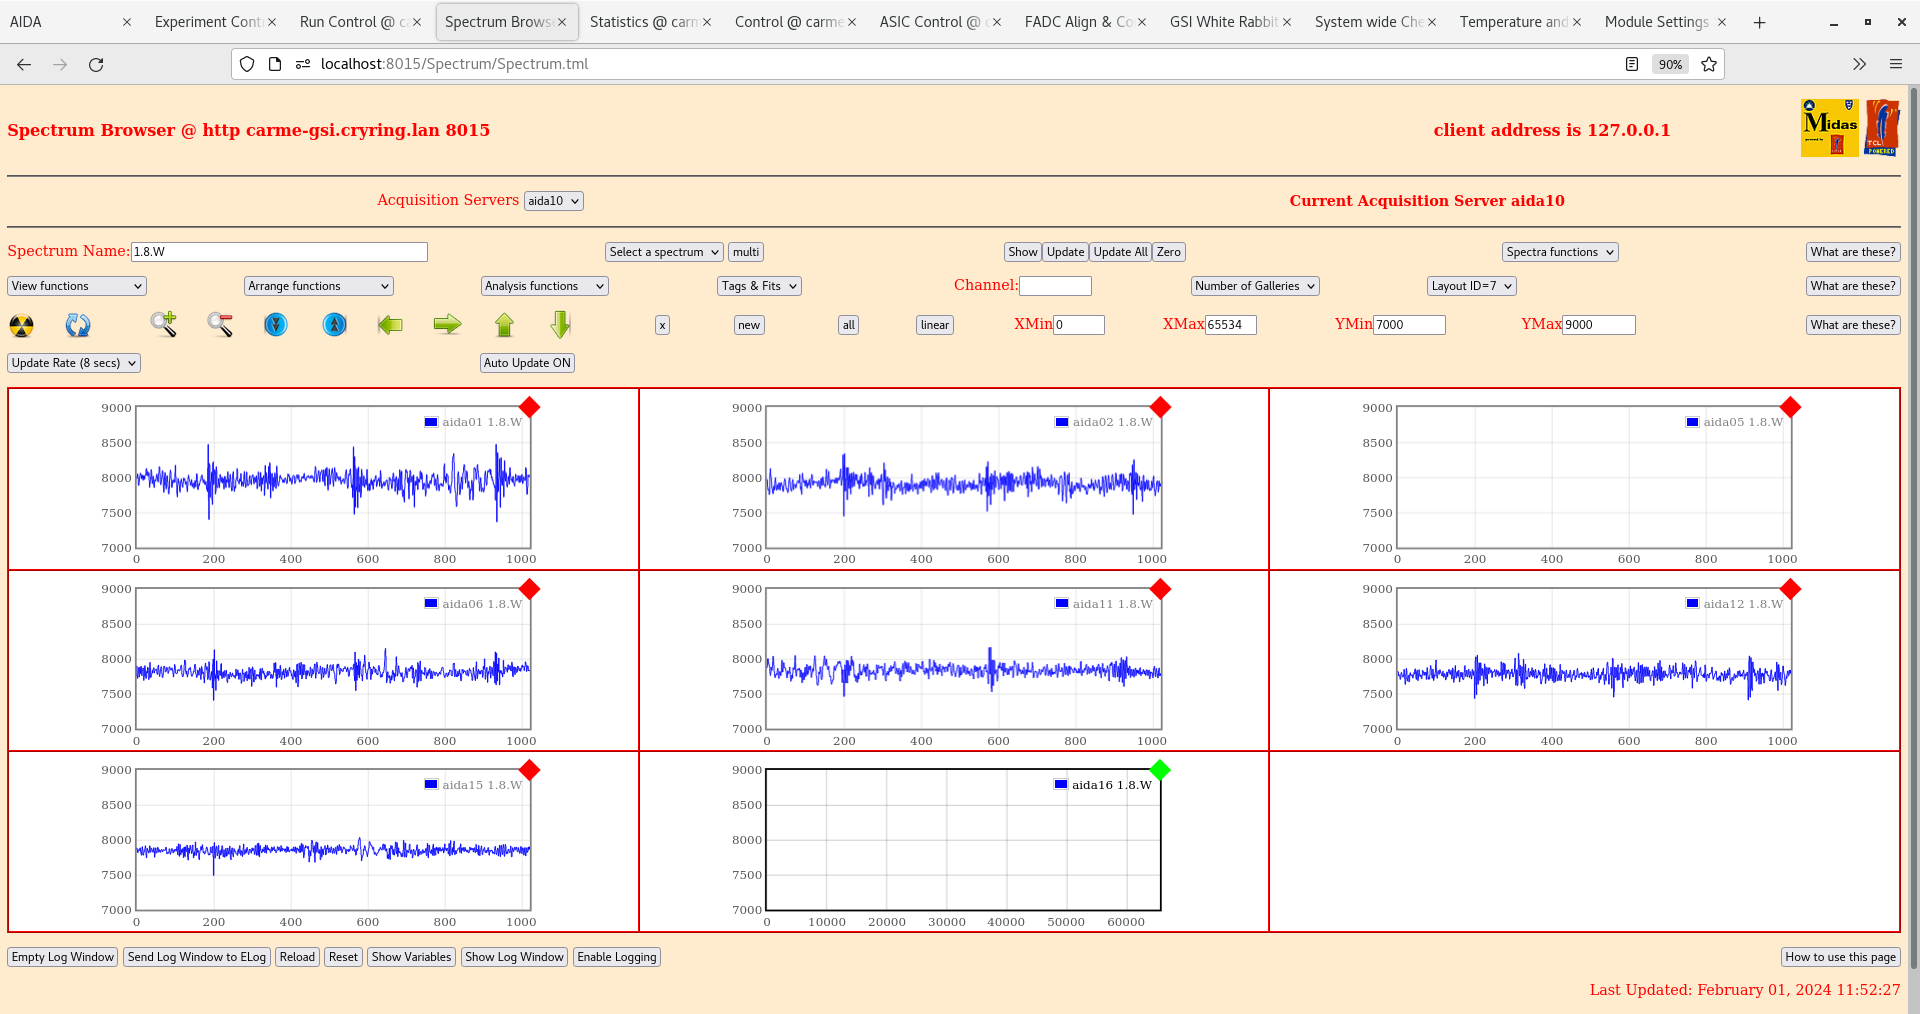1920x1014 pixels.
Task: Expand the Analysis functions dropdown
Action: [544, 285]
